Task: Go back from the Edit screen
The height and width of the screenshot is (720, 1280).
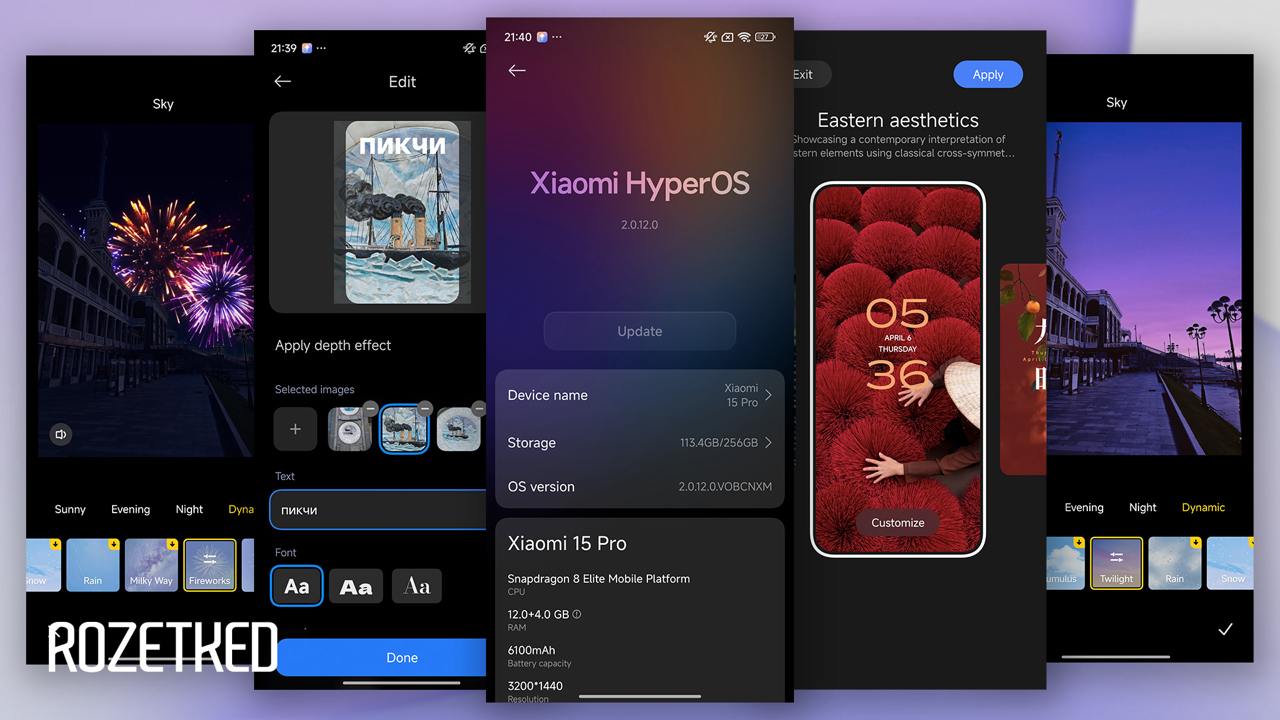Action: [283, 82]
